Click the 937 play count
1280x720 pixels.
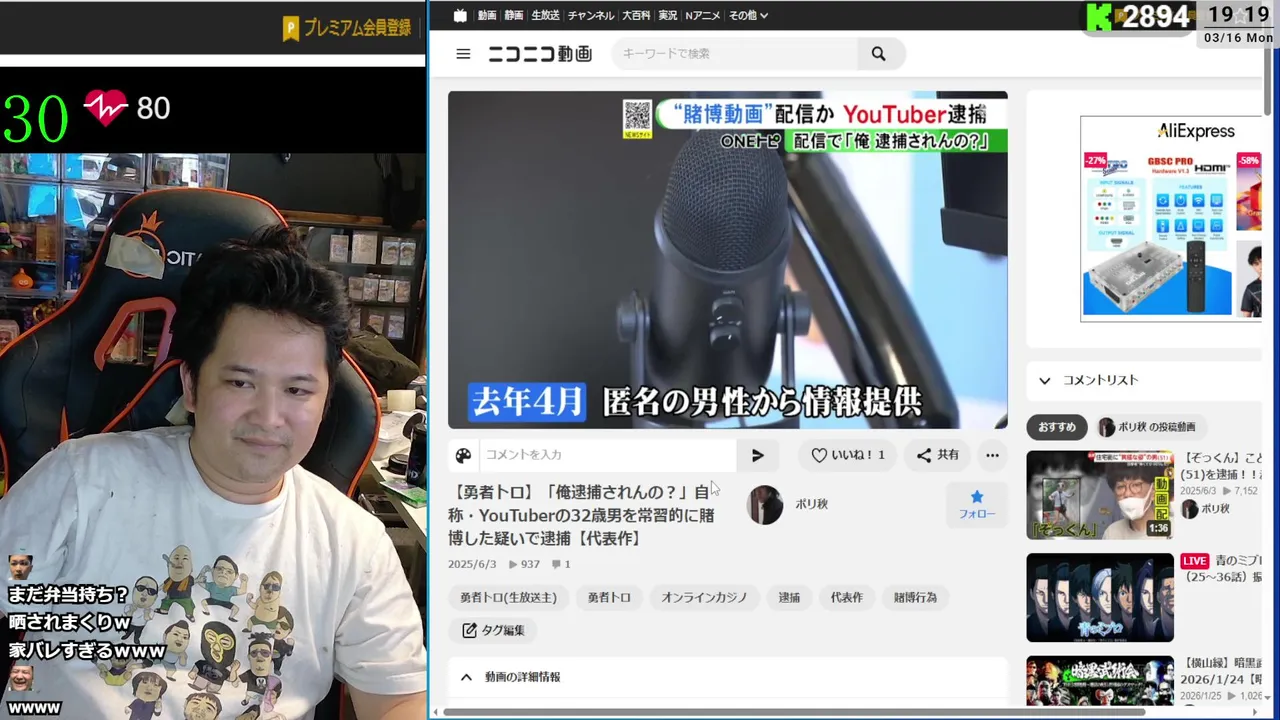click(524, 564)
